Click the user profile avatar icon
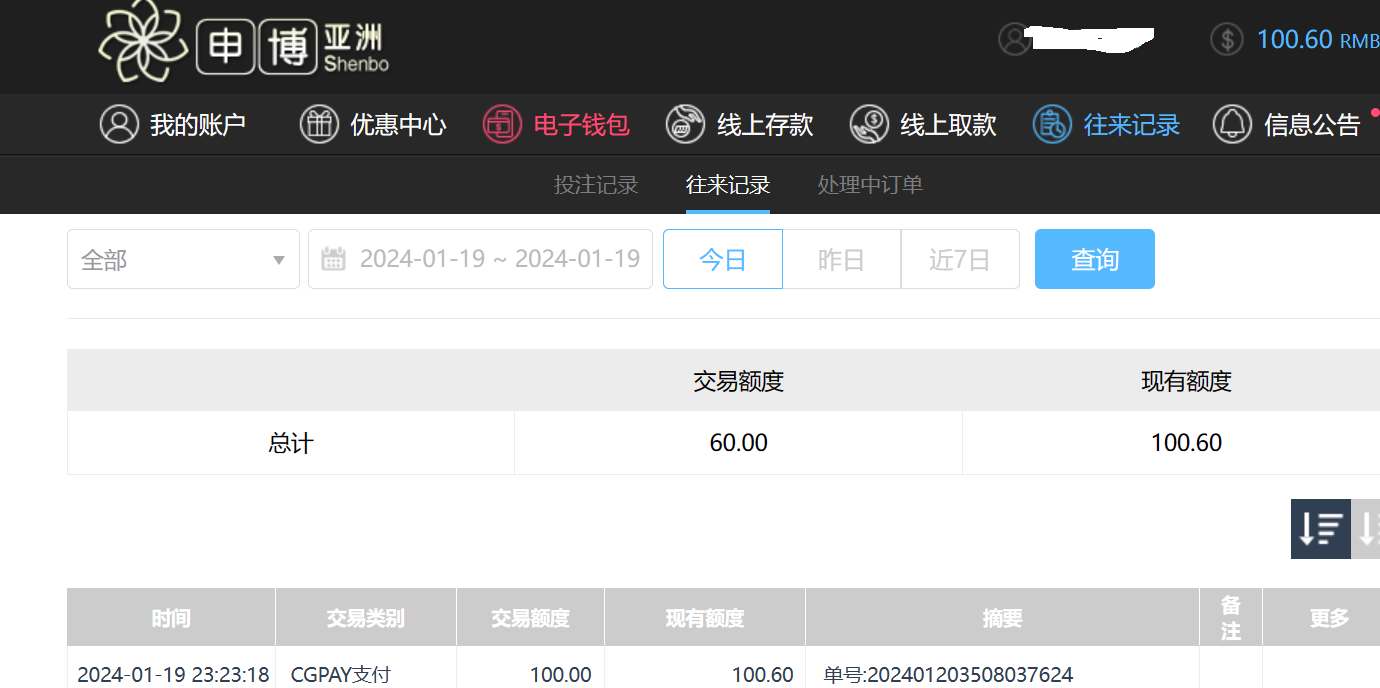1380x688 pixels. coord(1014,39)
